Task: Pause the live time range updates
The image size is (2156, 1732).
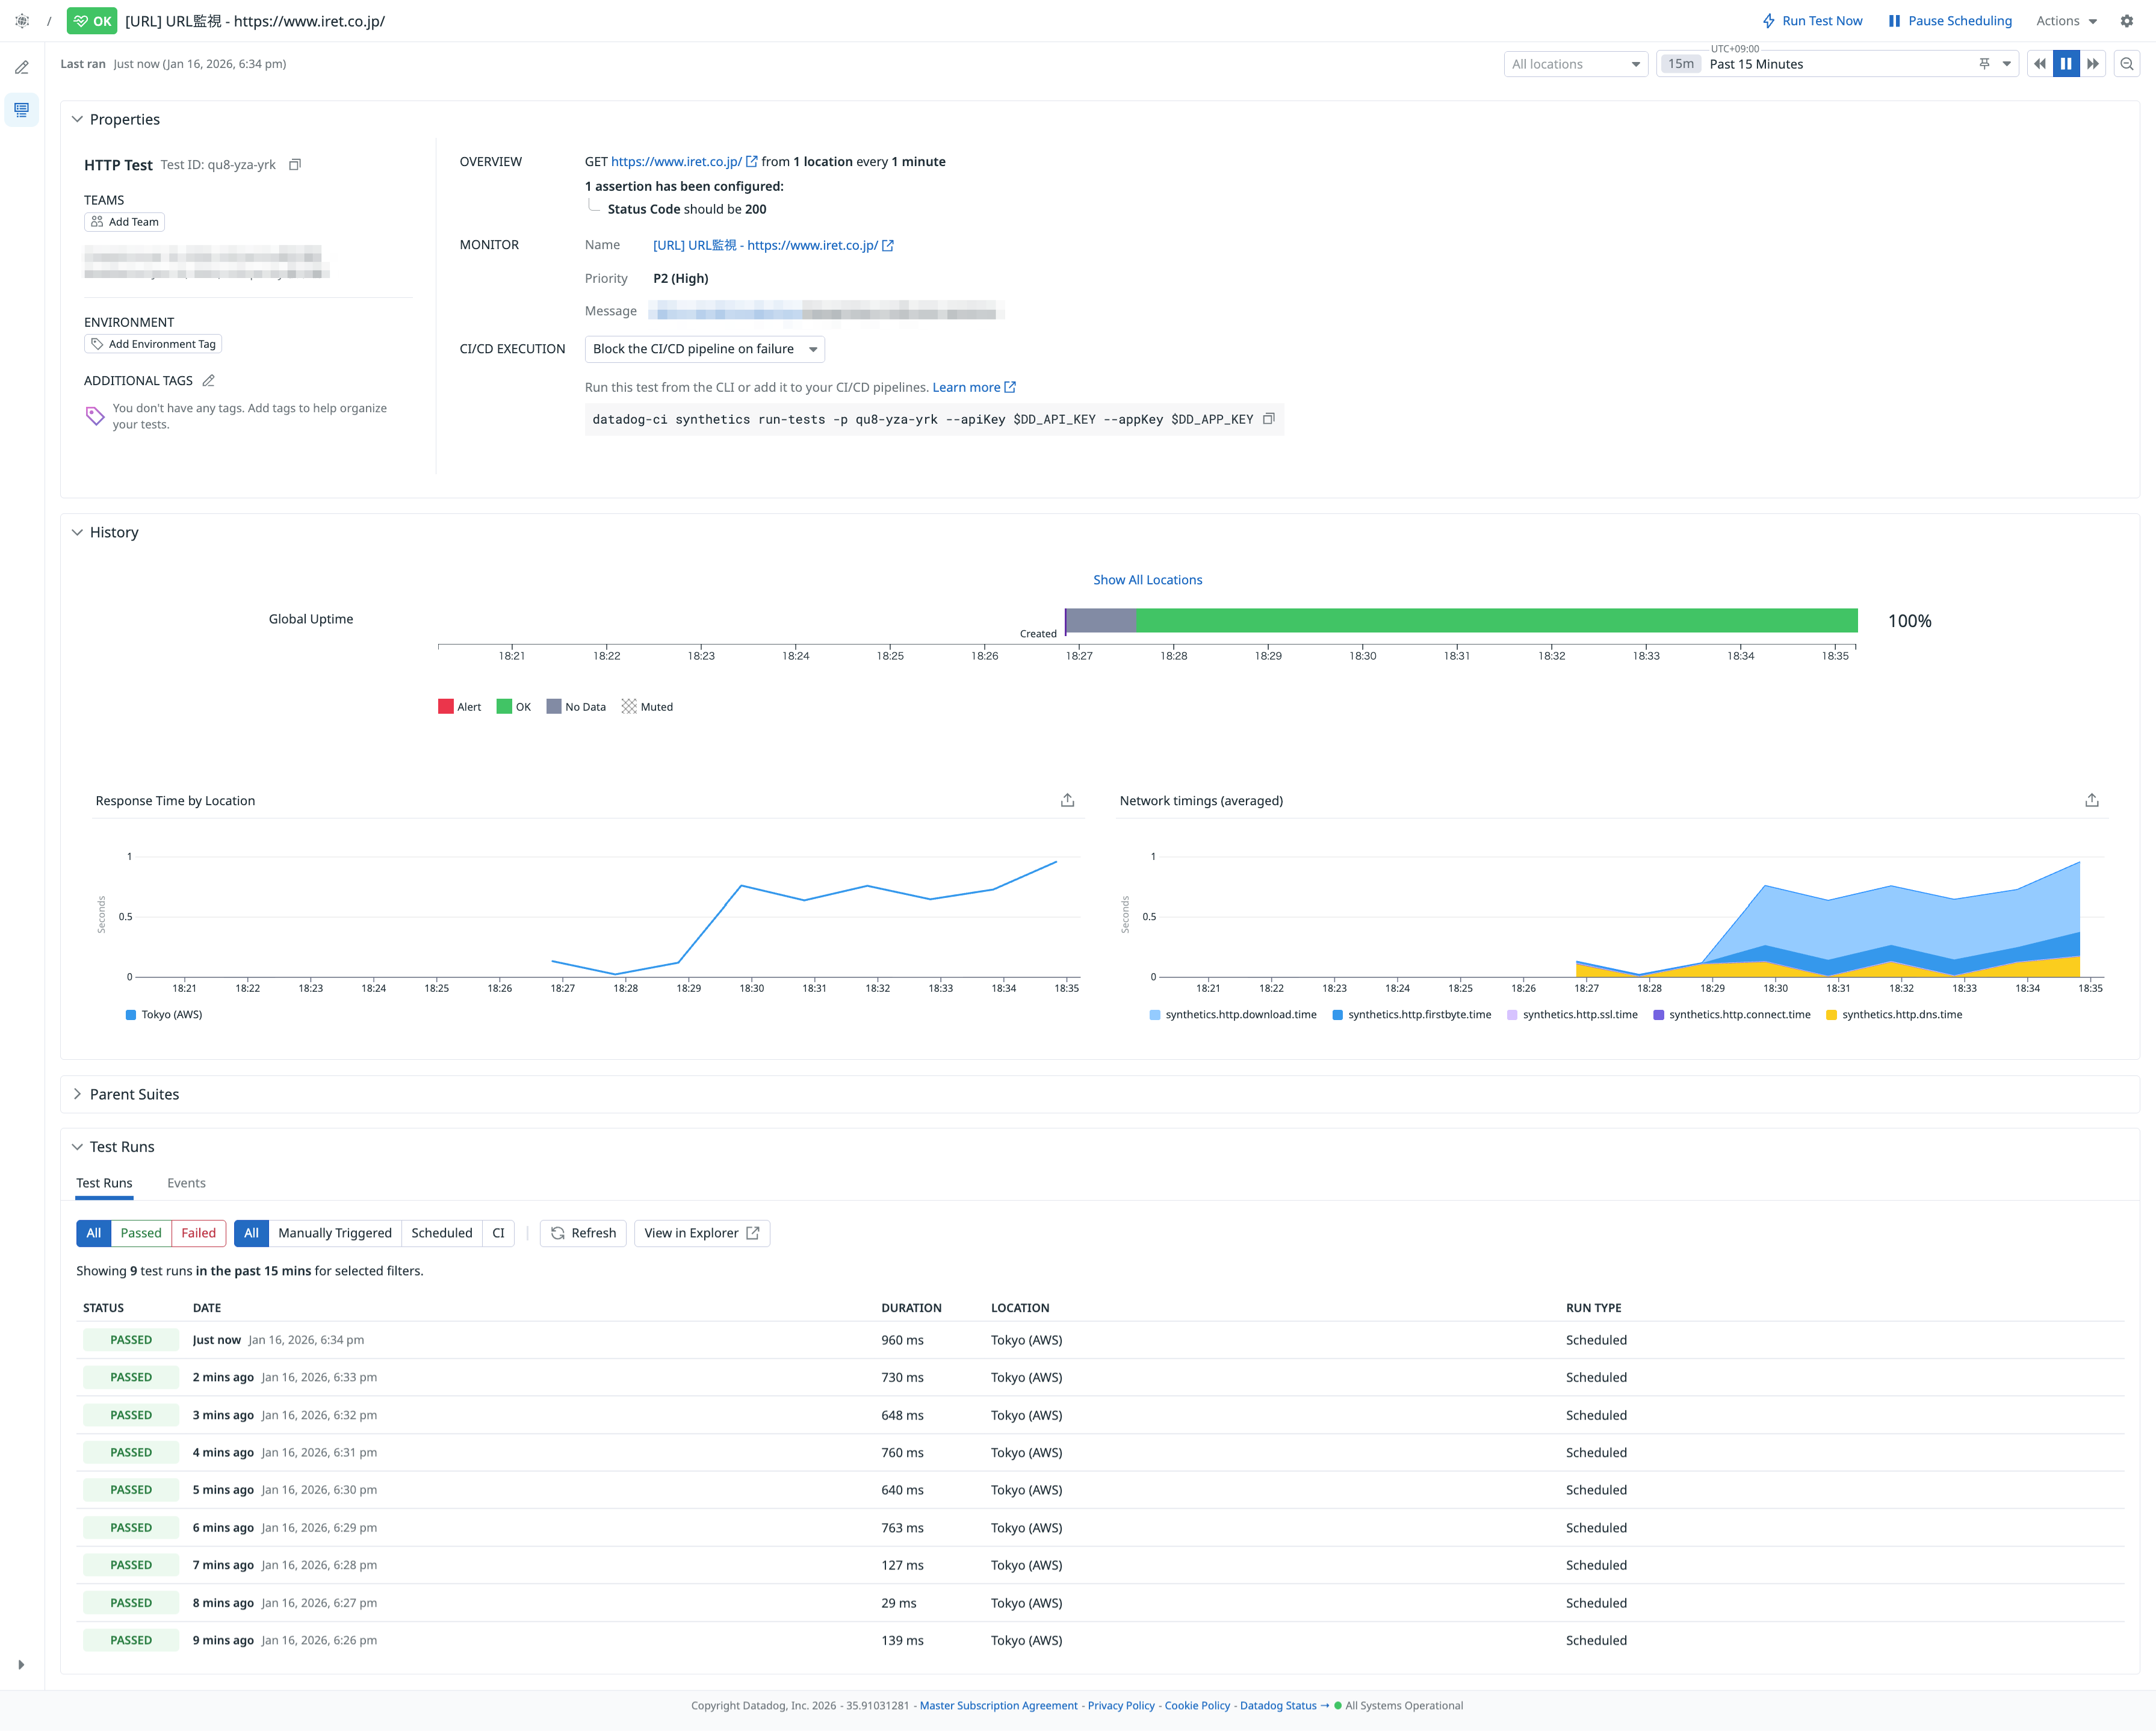Action: pyautogui.click(x=2066, y=64)
